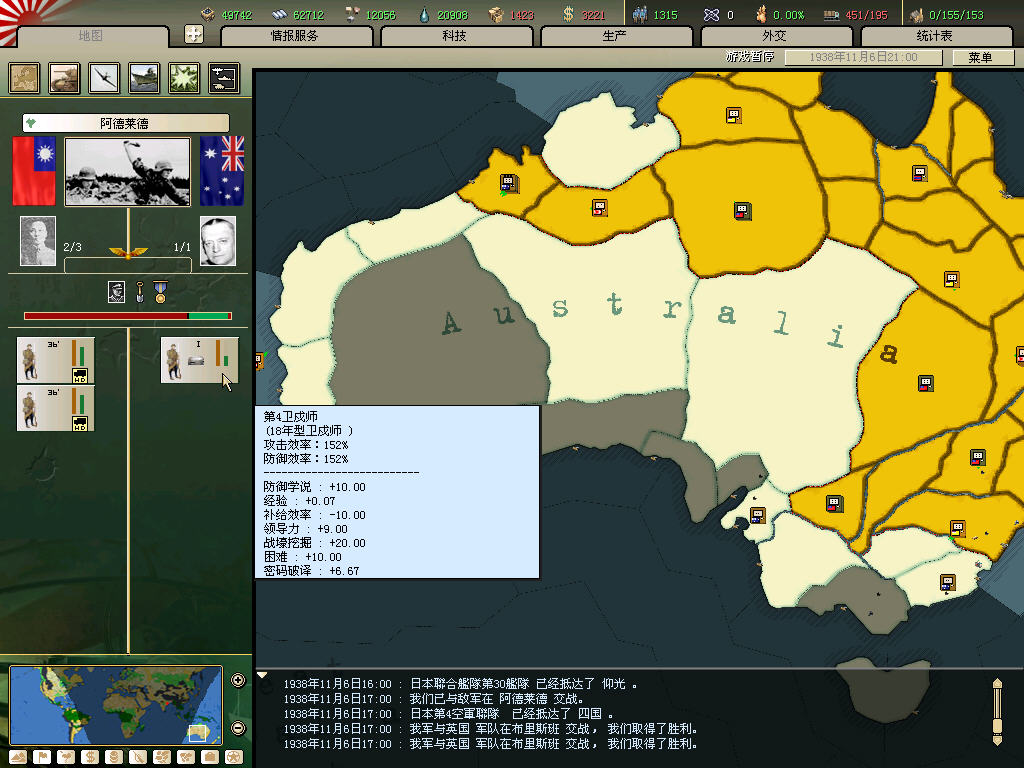Open the land units list icon
1024x768 pixels.
click(x=65, y=78)
